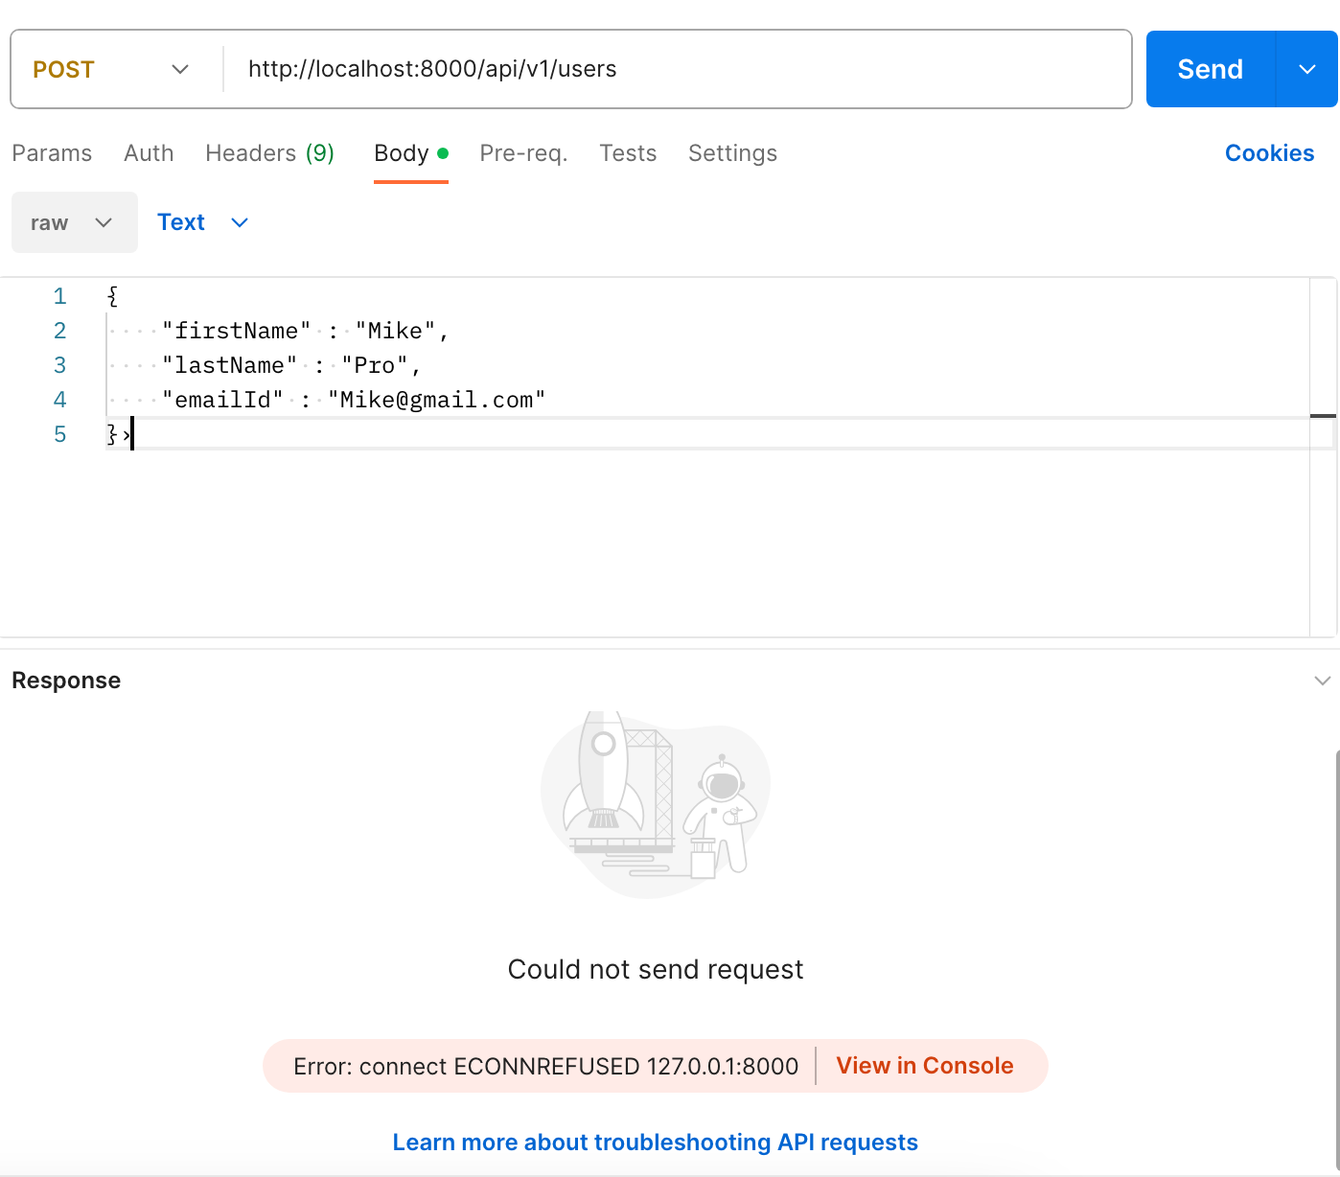Viewport: 1340px width, 1177px height.
Task: Open the Headers (9) tab
Action: 270,153
